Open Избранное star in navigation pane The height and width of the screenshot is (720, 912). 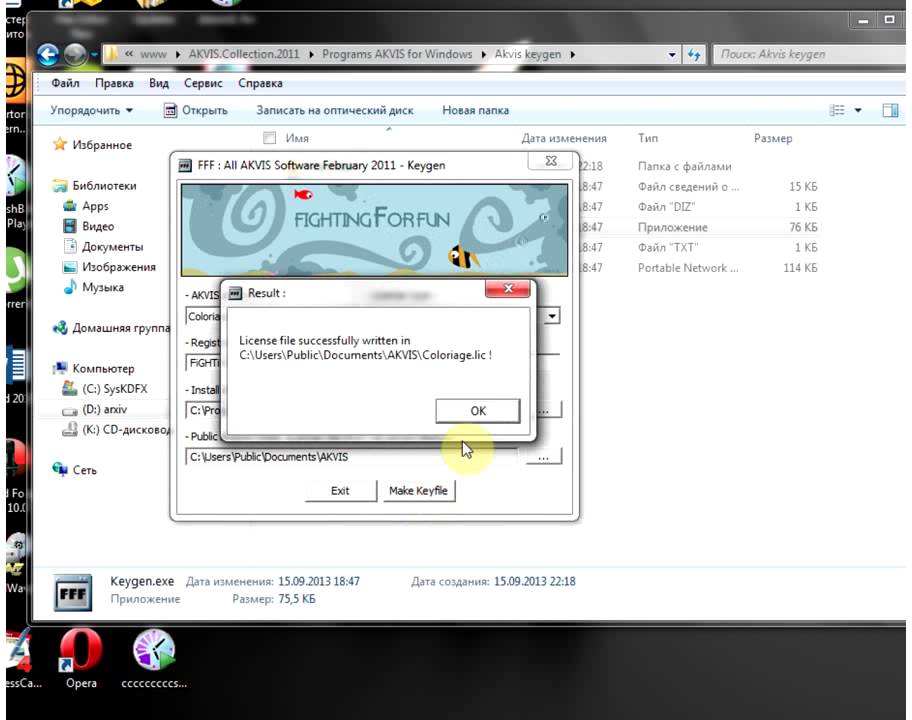coord(60,144)
